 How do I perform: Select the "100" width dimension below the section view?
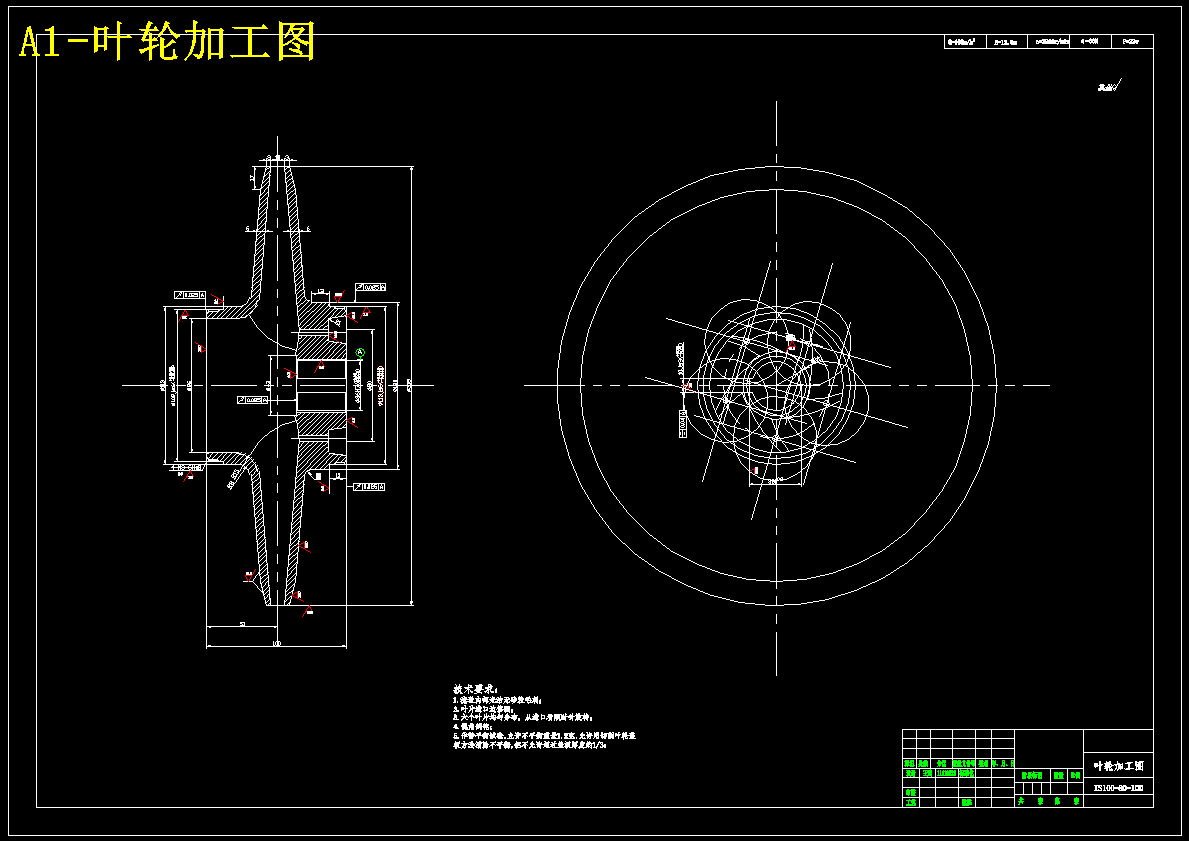pyautogui.click(x=277, y=644)
